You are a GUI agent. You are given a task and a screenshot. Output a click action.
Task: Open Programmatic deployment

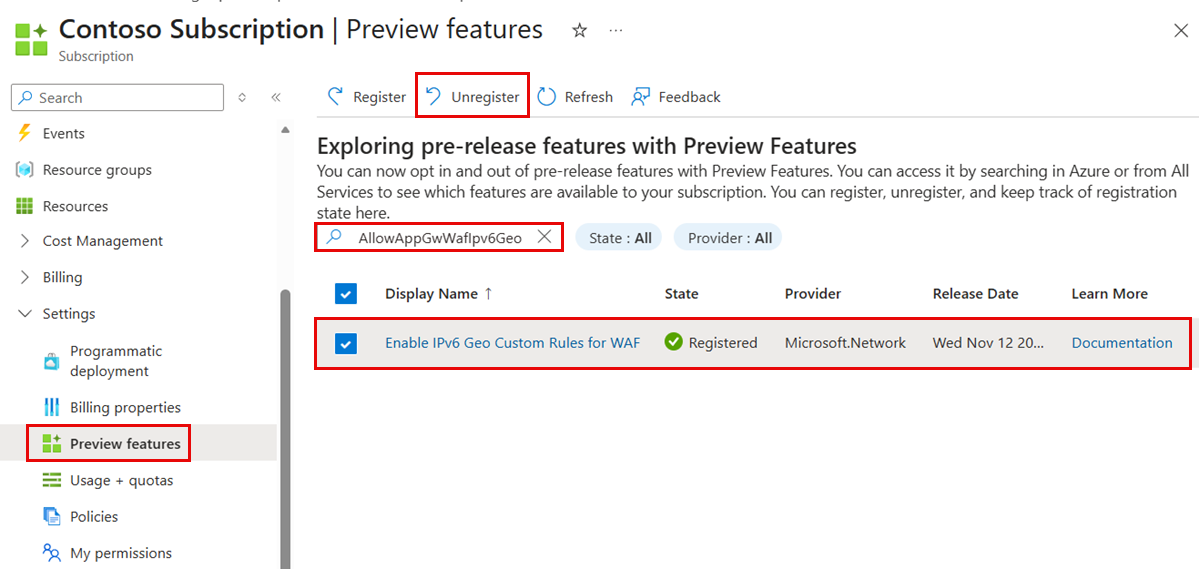coord(116,361)
